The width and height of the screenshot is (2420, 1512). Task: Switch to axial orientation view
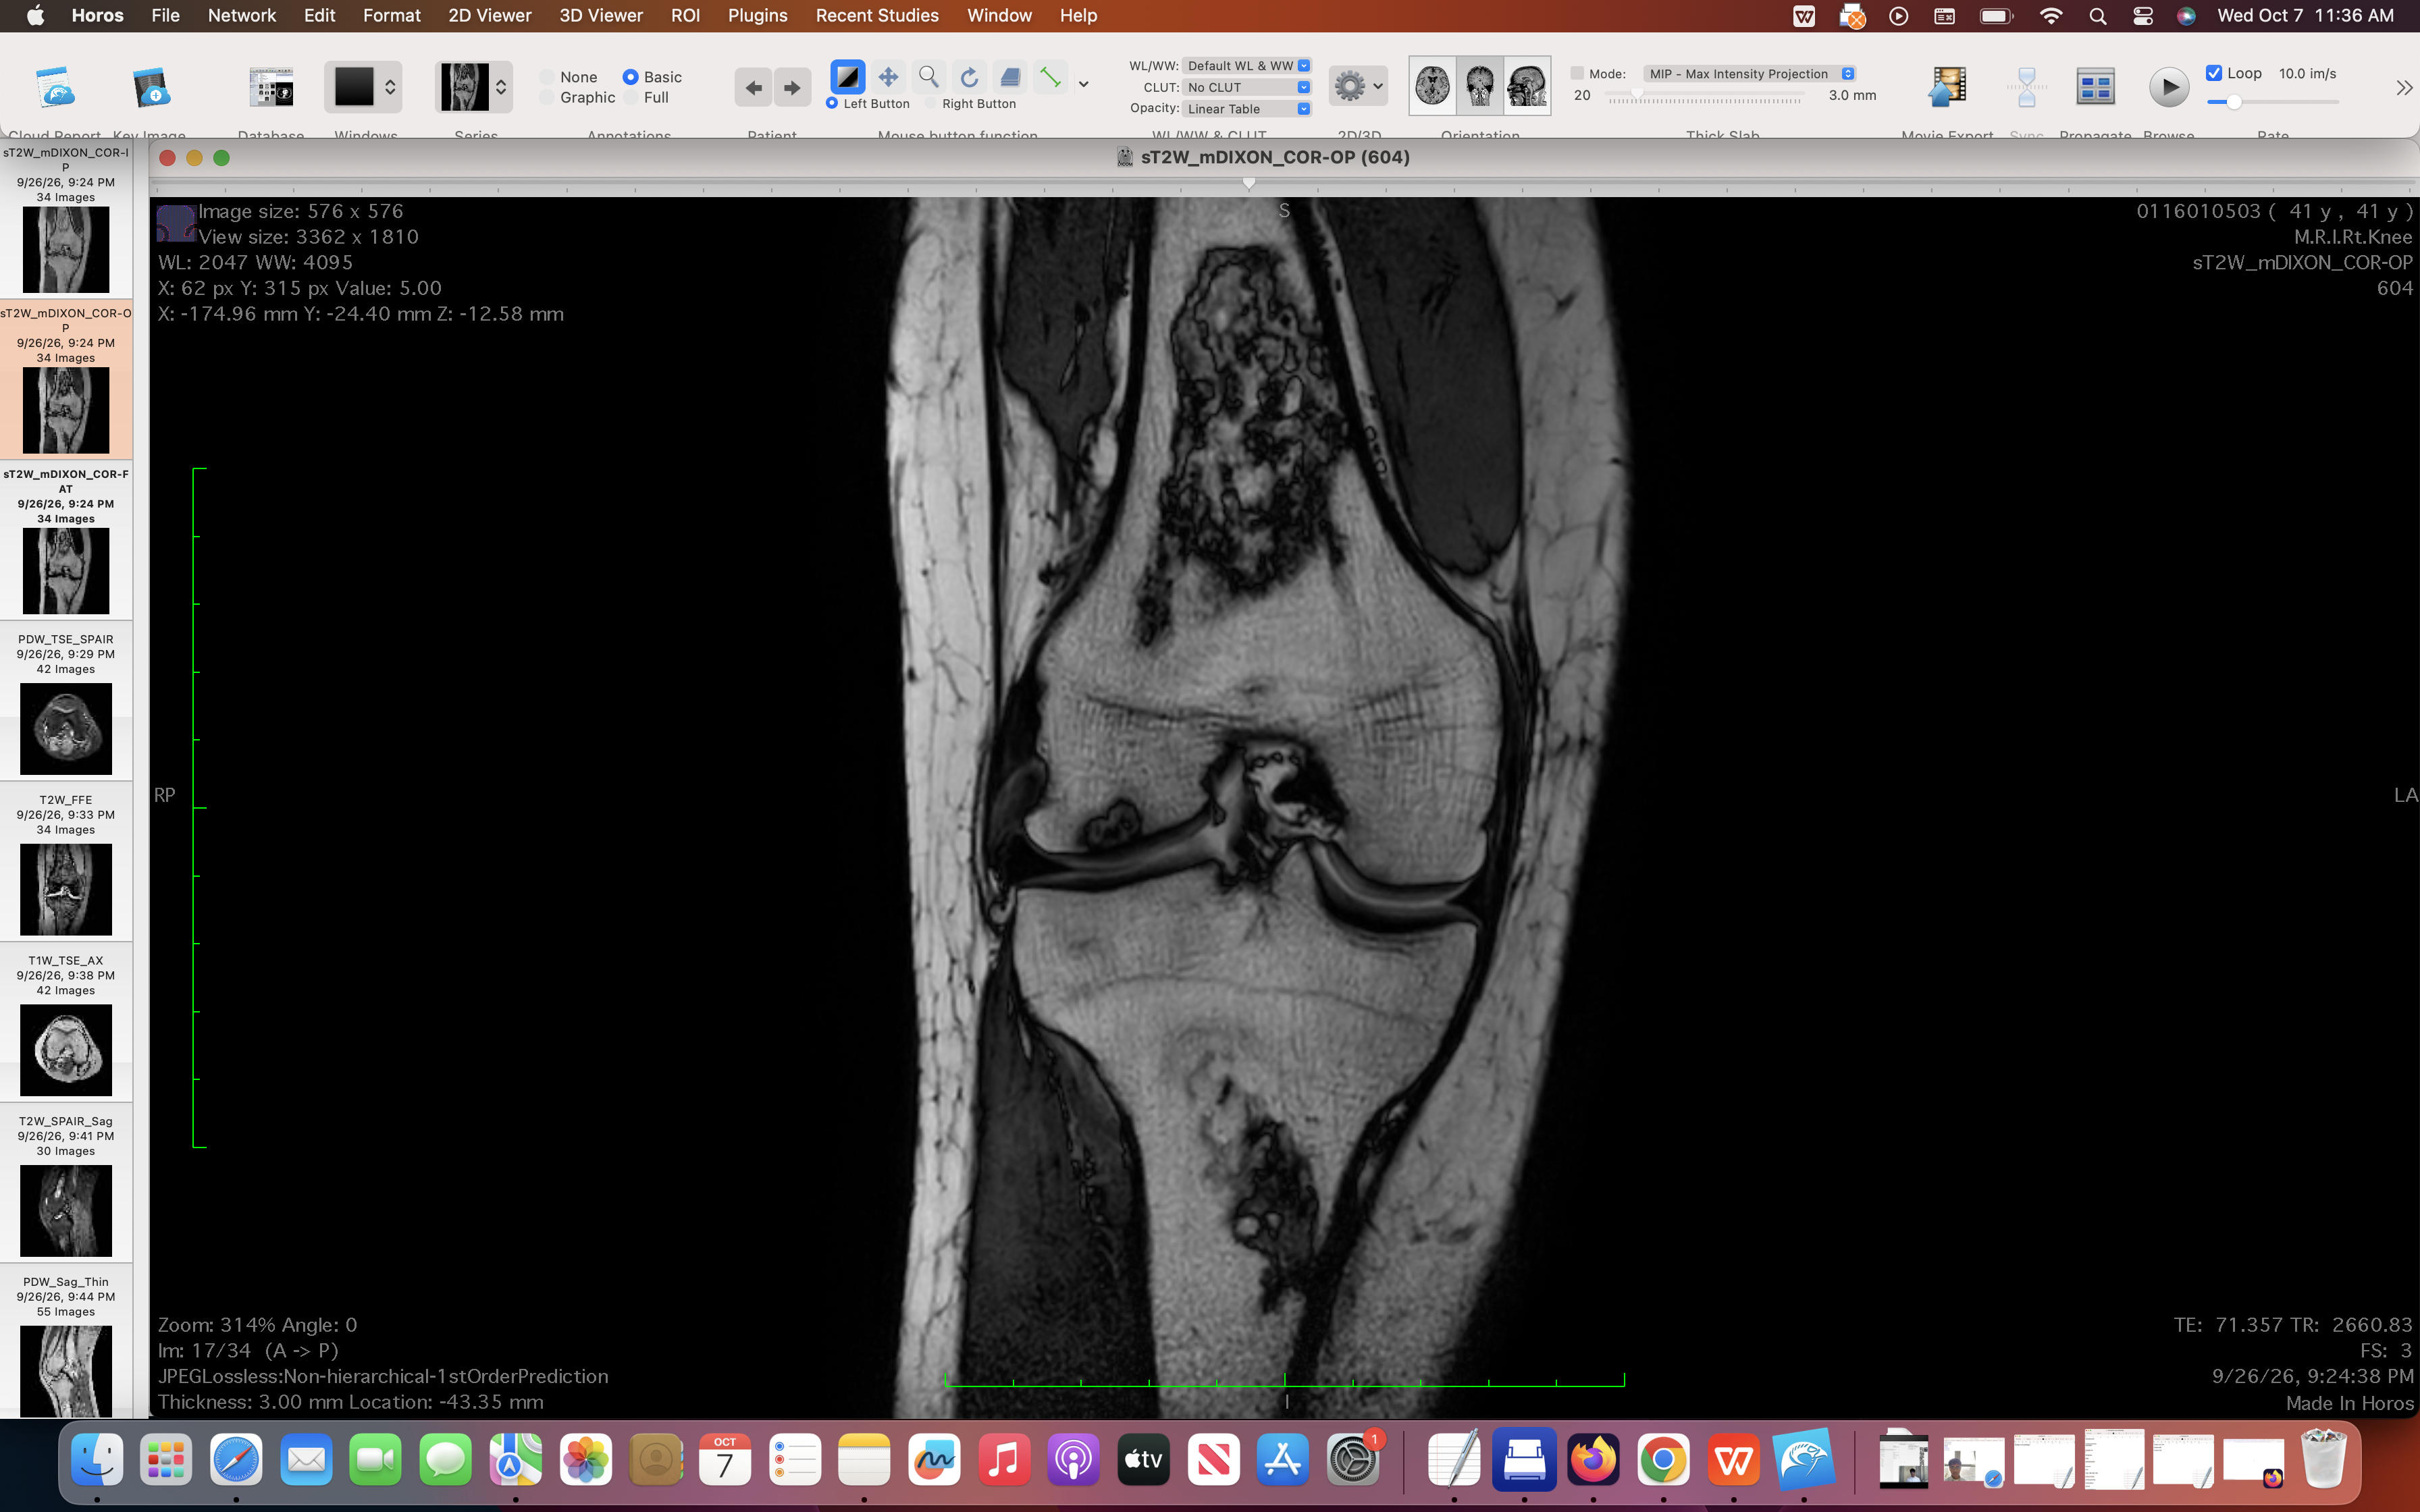click(x=1433, y=86)
